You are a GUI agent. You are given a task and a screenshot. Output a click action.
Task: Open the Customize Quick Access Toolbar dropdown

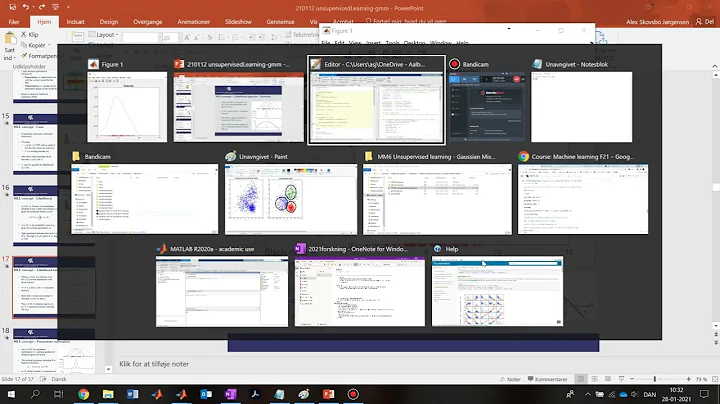(x=68, y=7)
